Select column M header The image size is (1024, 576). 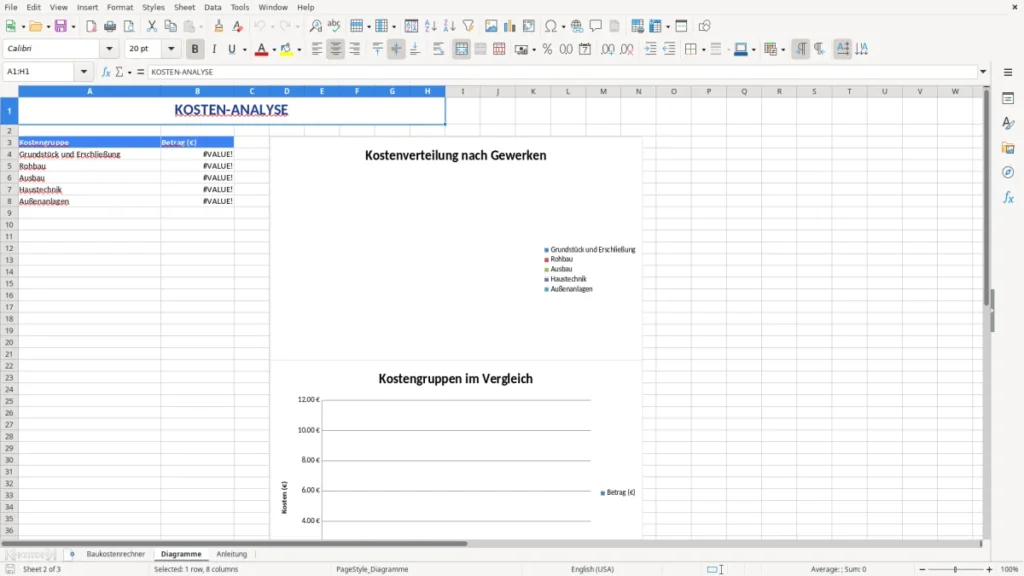click(603, 91)
